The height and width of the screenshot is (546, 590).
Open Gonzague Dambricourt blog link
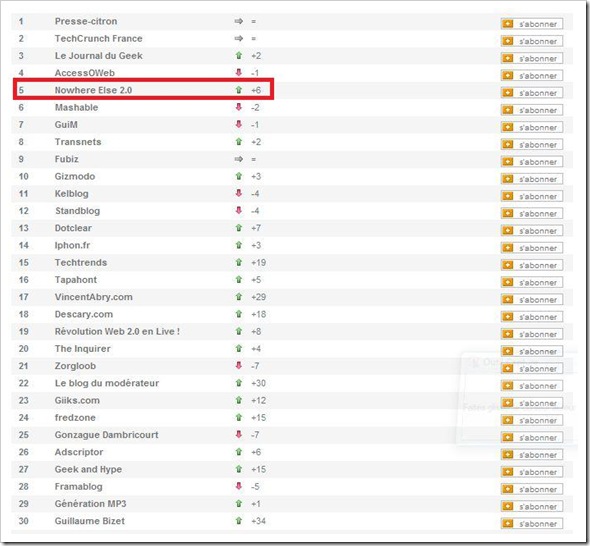(106, 435)
